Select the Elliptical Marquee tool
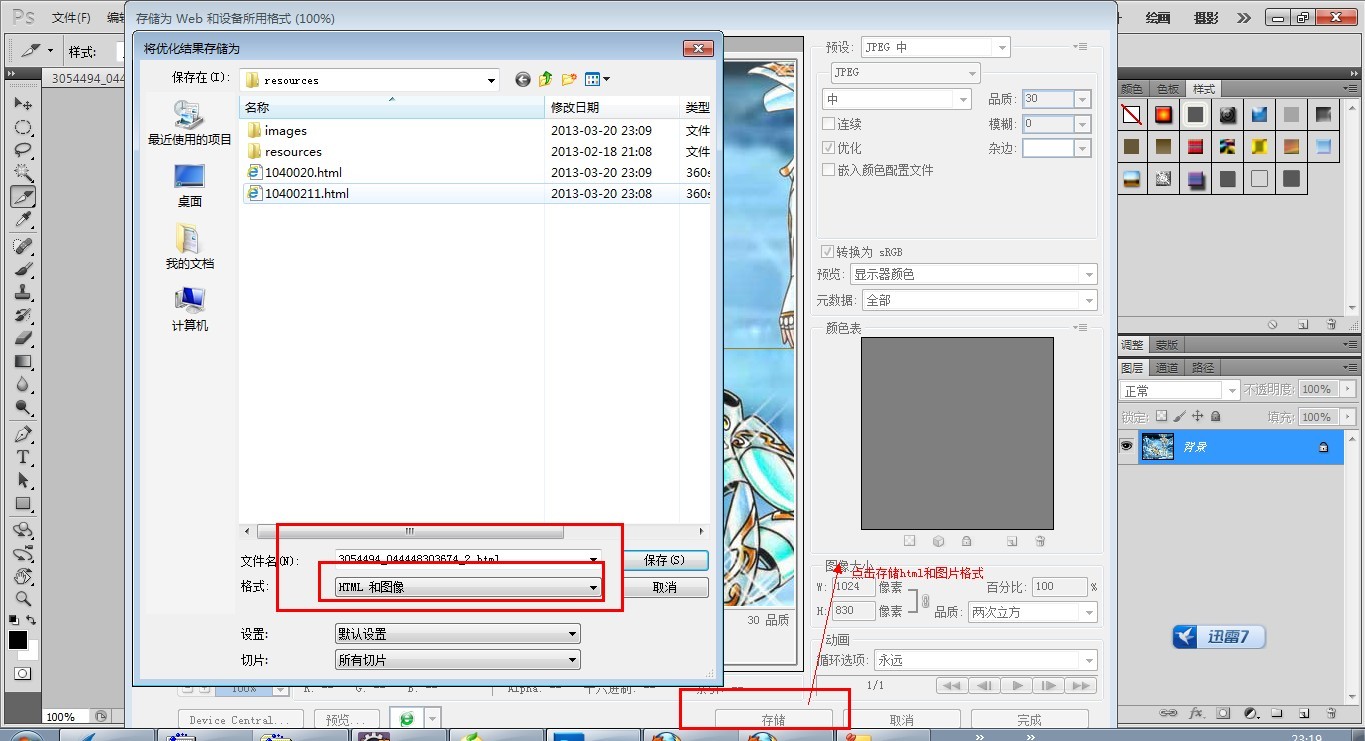This screenshot has width=1365, height=741. coord(23,127)
